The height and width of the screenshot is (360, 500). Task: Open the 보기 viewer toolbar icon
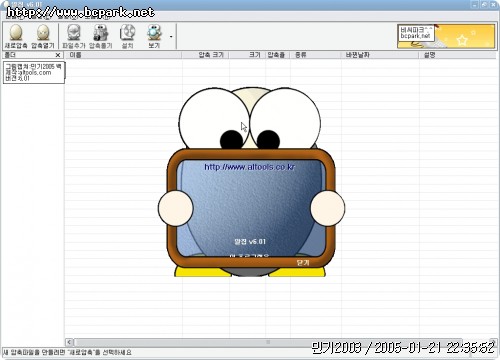click(x=154, y=36)
